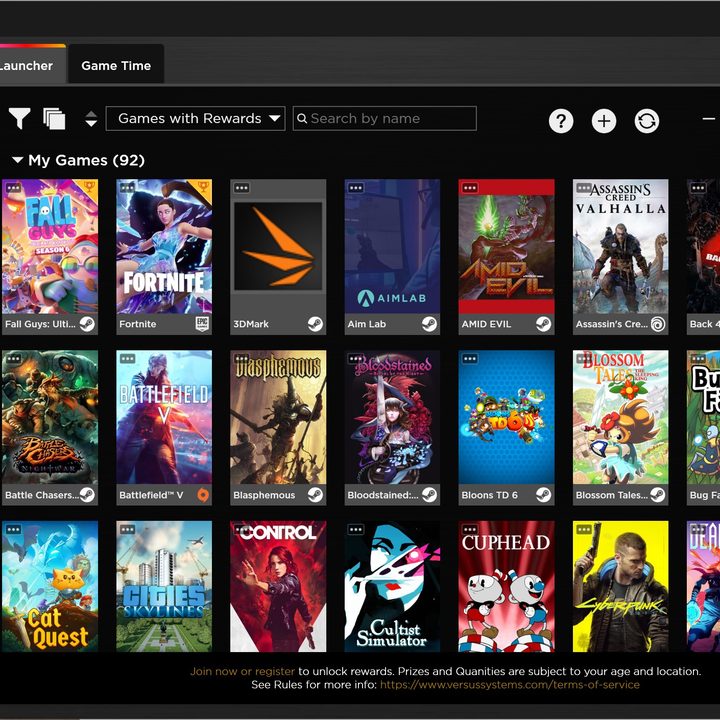Click the Epic Games icon on Fortnite label
The height and width of the screenshot is (720, 720).
click(202, 324)
